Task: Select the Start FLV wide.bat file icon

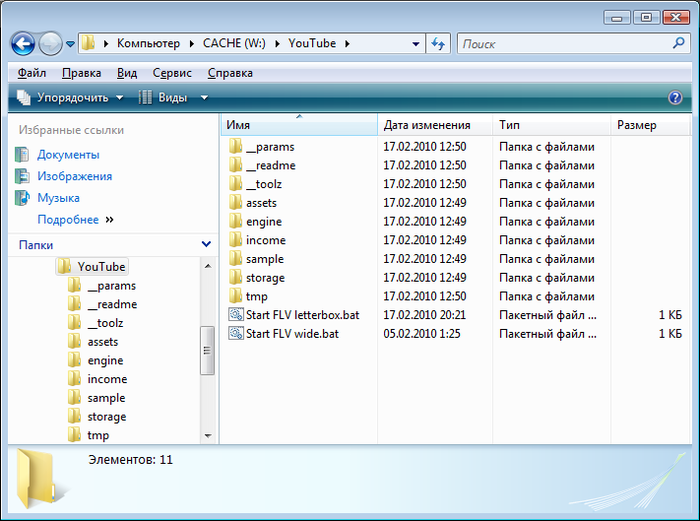Action: pyautogui.click(x=236, y=333)
